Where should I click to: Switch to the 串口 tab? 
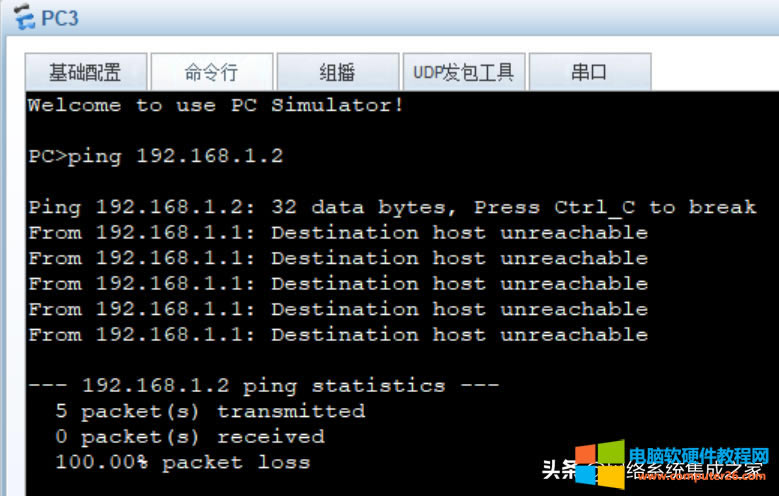coord(589,72)
